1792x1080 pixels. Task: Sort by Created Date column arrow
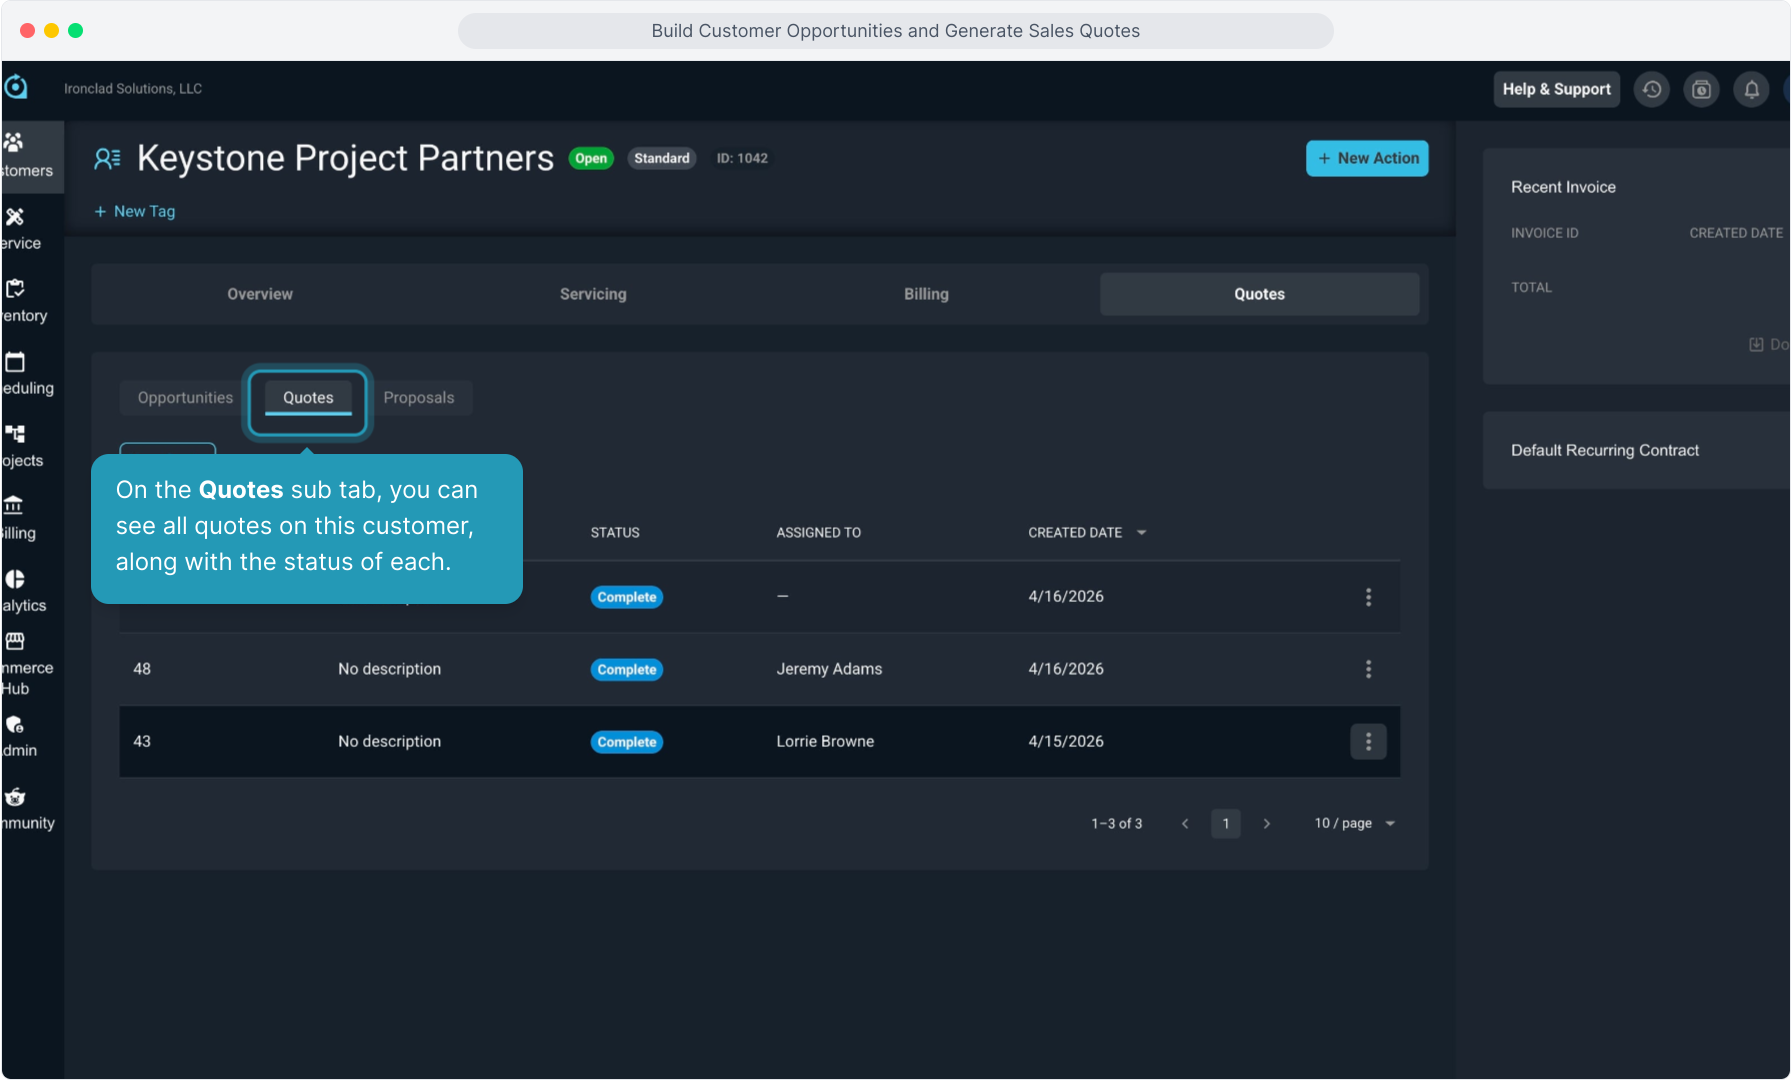point(1142,533)
